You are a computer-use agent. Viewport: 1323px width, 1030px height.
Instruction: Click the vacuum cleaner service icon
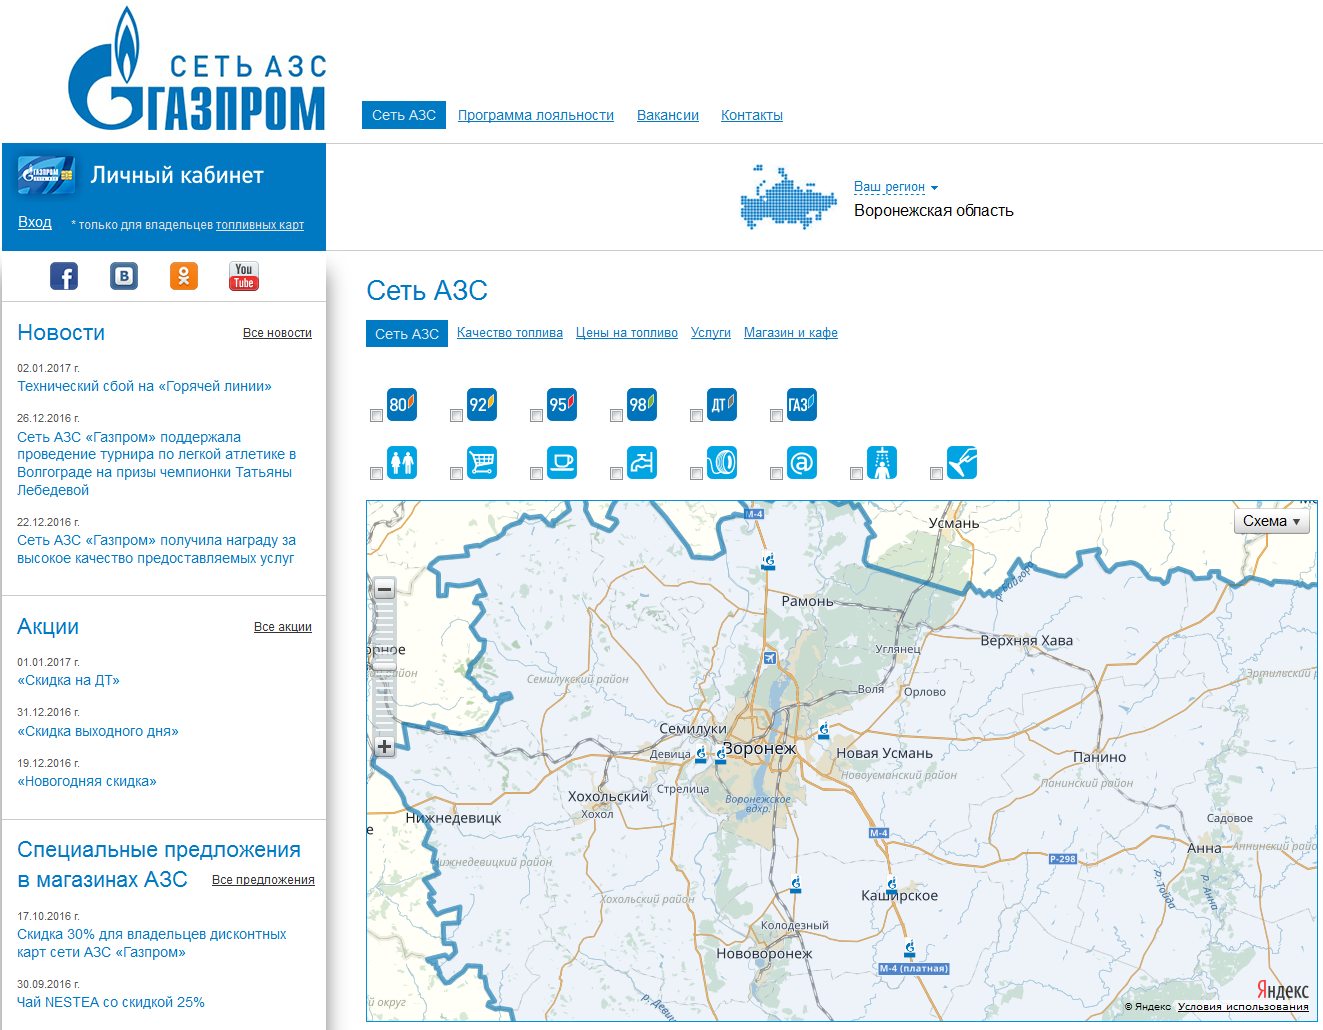pos(962,462)
